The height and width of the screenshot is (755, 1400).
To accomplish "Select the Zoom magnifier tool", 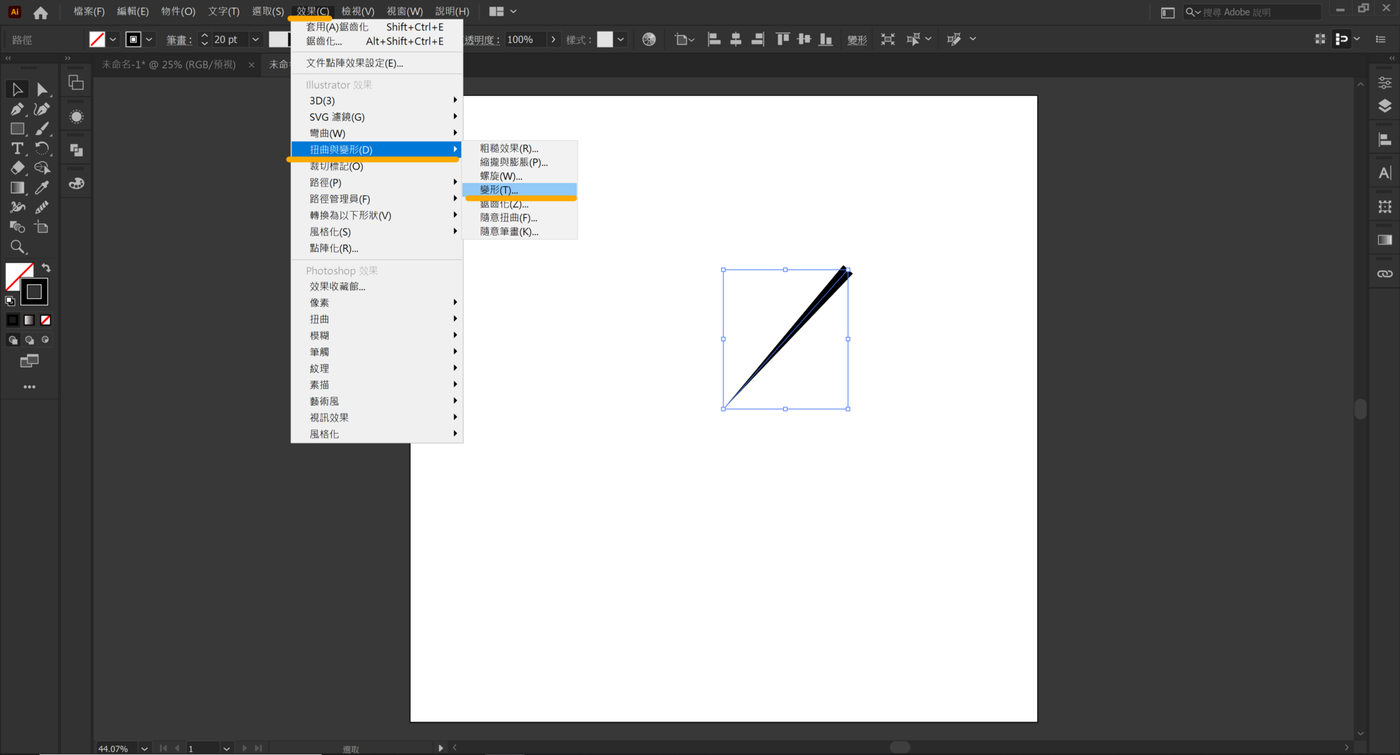I will pos(17,246).
